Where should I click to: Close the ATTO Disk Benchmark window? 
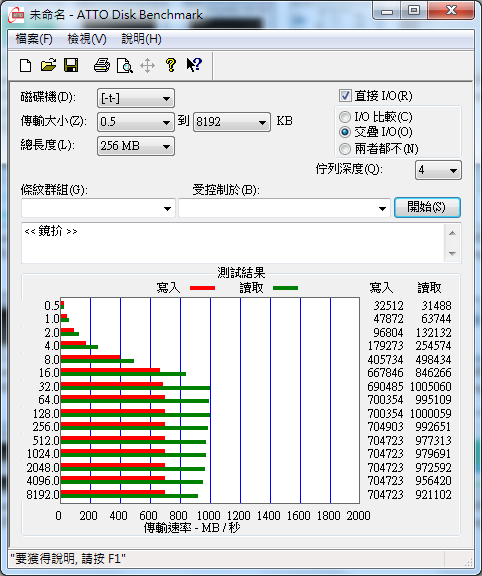click(x=451, y=11)
